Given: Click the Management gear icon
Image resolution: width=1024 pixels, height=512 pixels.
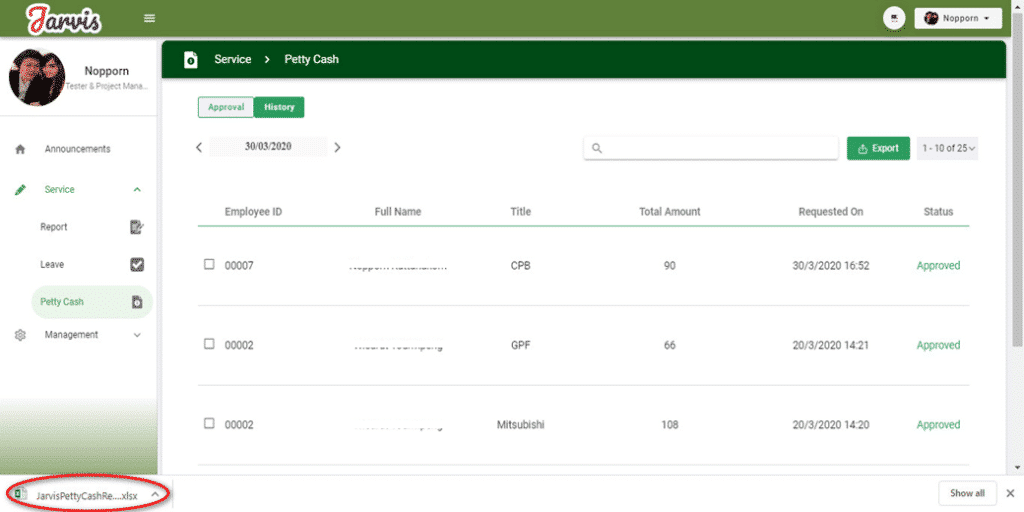Looking at the screenshot, I should click(19, 335).
